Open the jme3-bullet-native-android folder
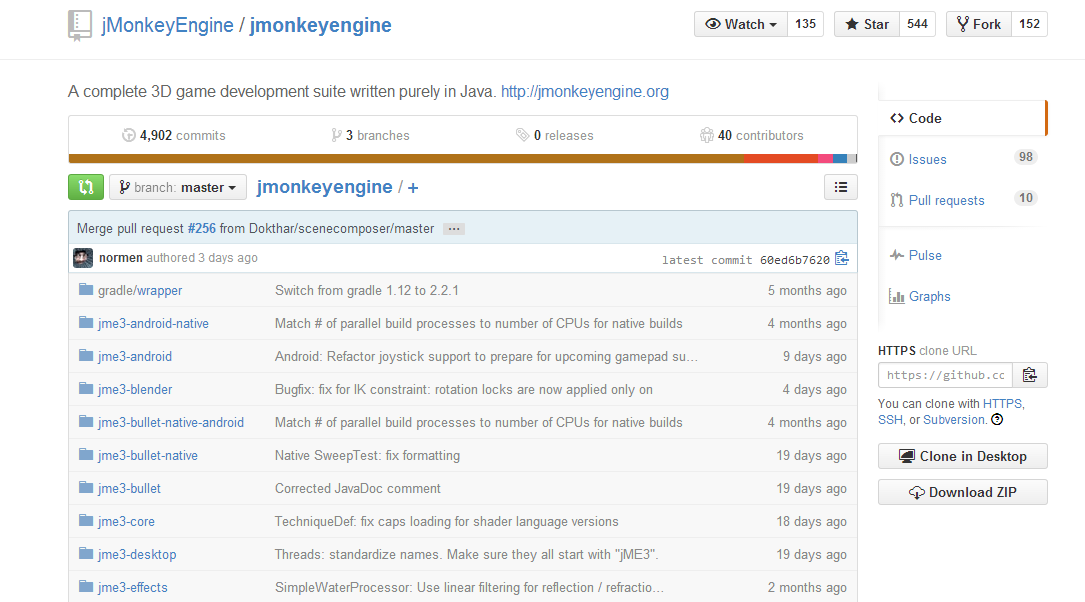This screenshot has width=1085, height=602. (x=171, y=422)
